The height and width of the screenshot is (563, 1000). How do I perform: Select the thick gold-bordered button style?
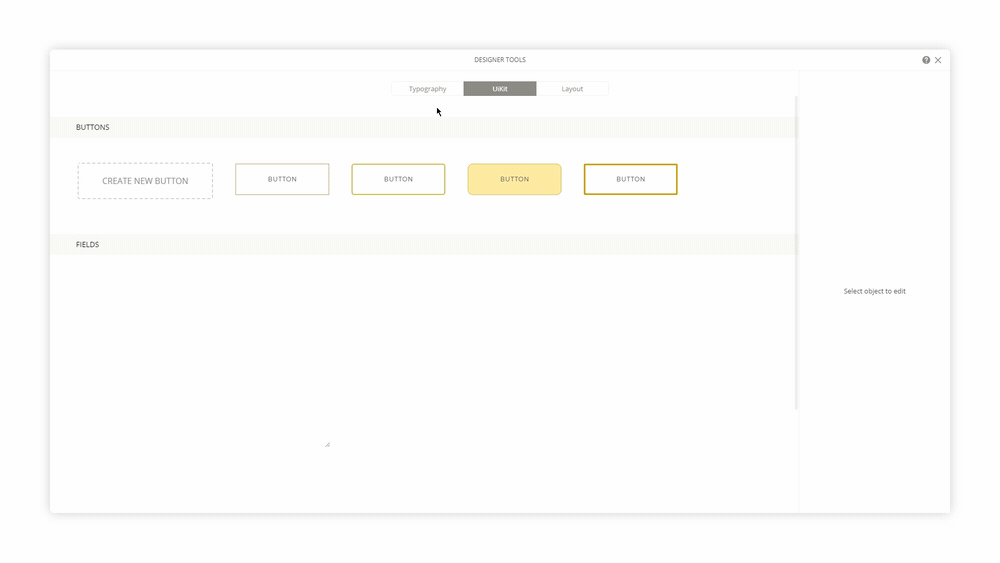[630, 179]
